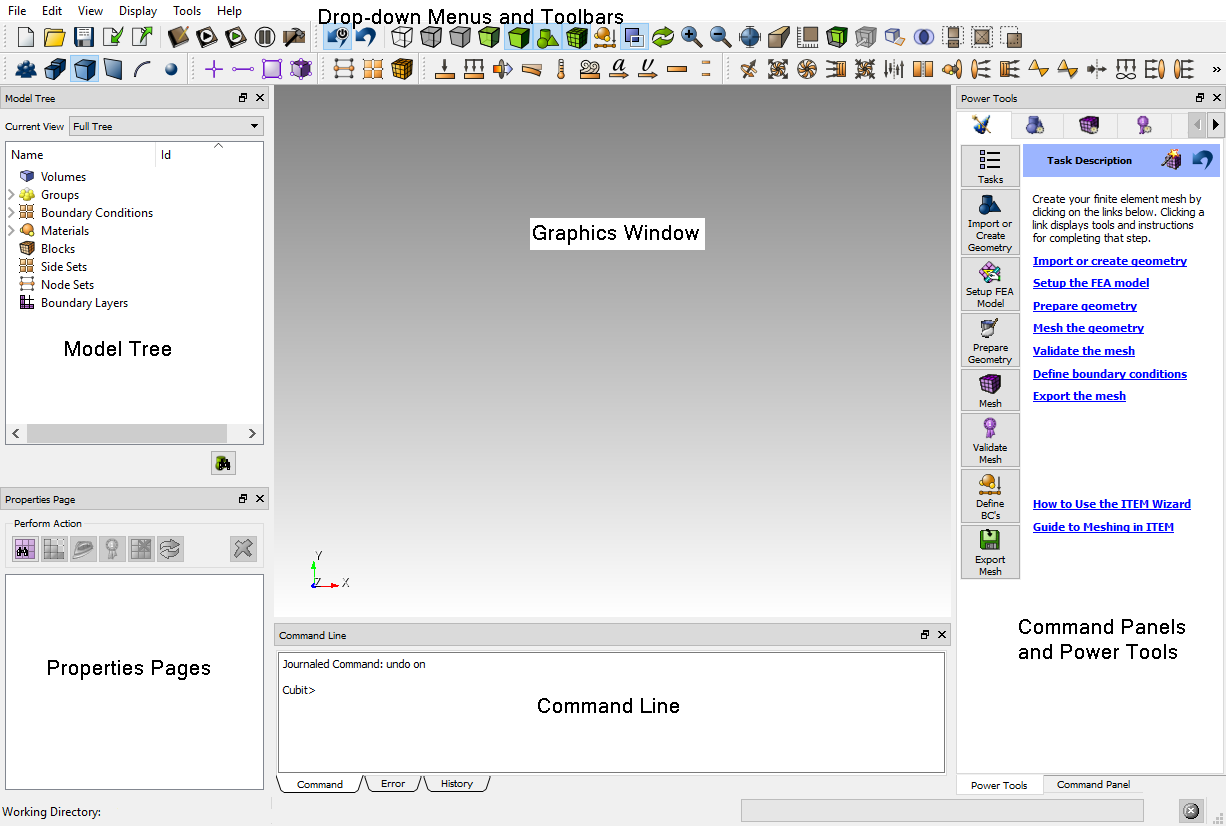Screen dimensions: 1226x826
Task: Click the blue Undo arrow icon
Action: [366, 38]
